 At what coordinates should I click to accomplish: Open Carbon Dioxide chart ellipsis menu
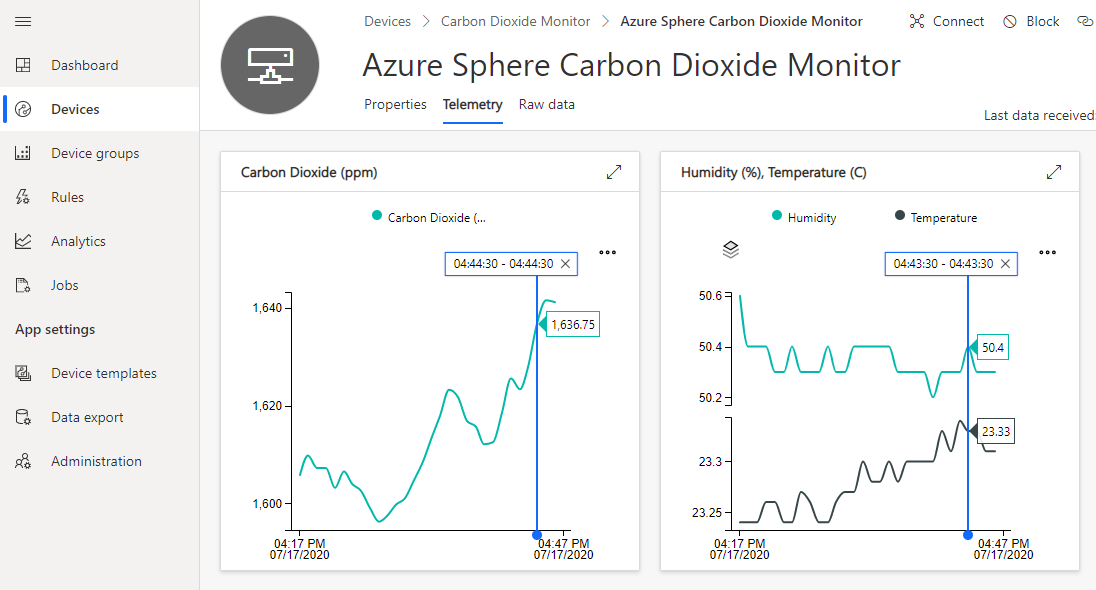pyautogui.click(x=607, y=252)
